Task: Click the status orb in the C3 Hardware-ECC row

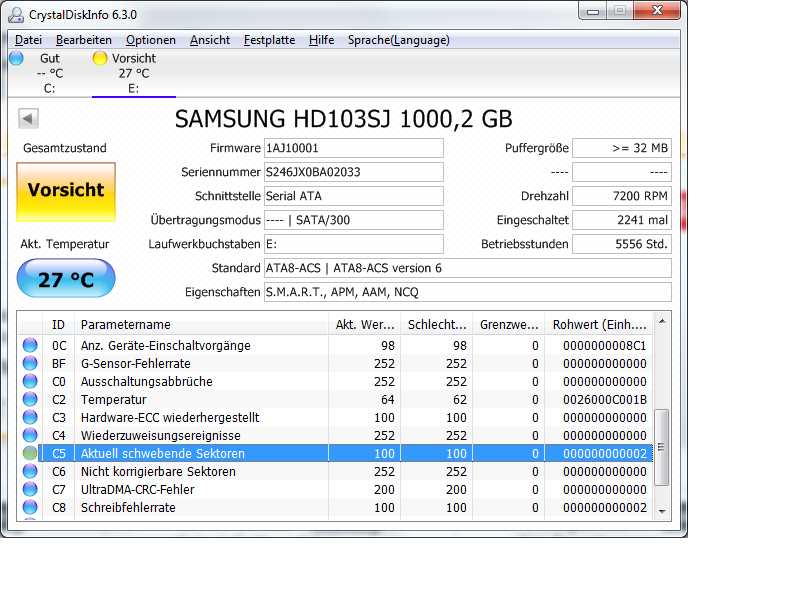Action: tap(30, 417)
